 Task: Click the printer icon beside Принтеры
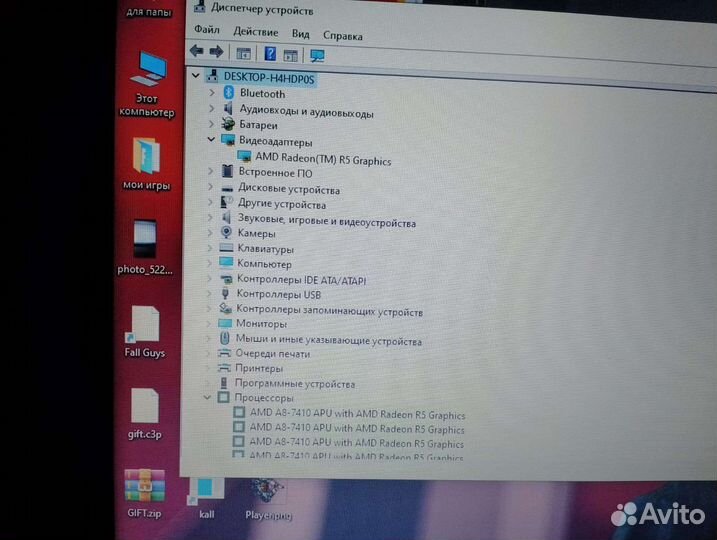pyautogui.click(x=224, y=367)
